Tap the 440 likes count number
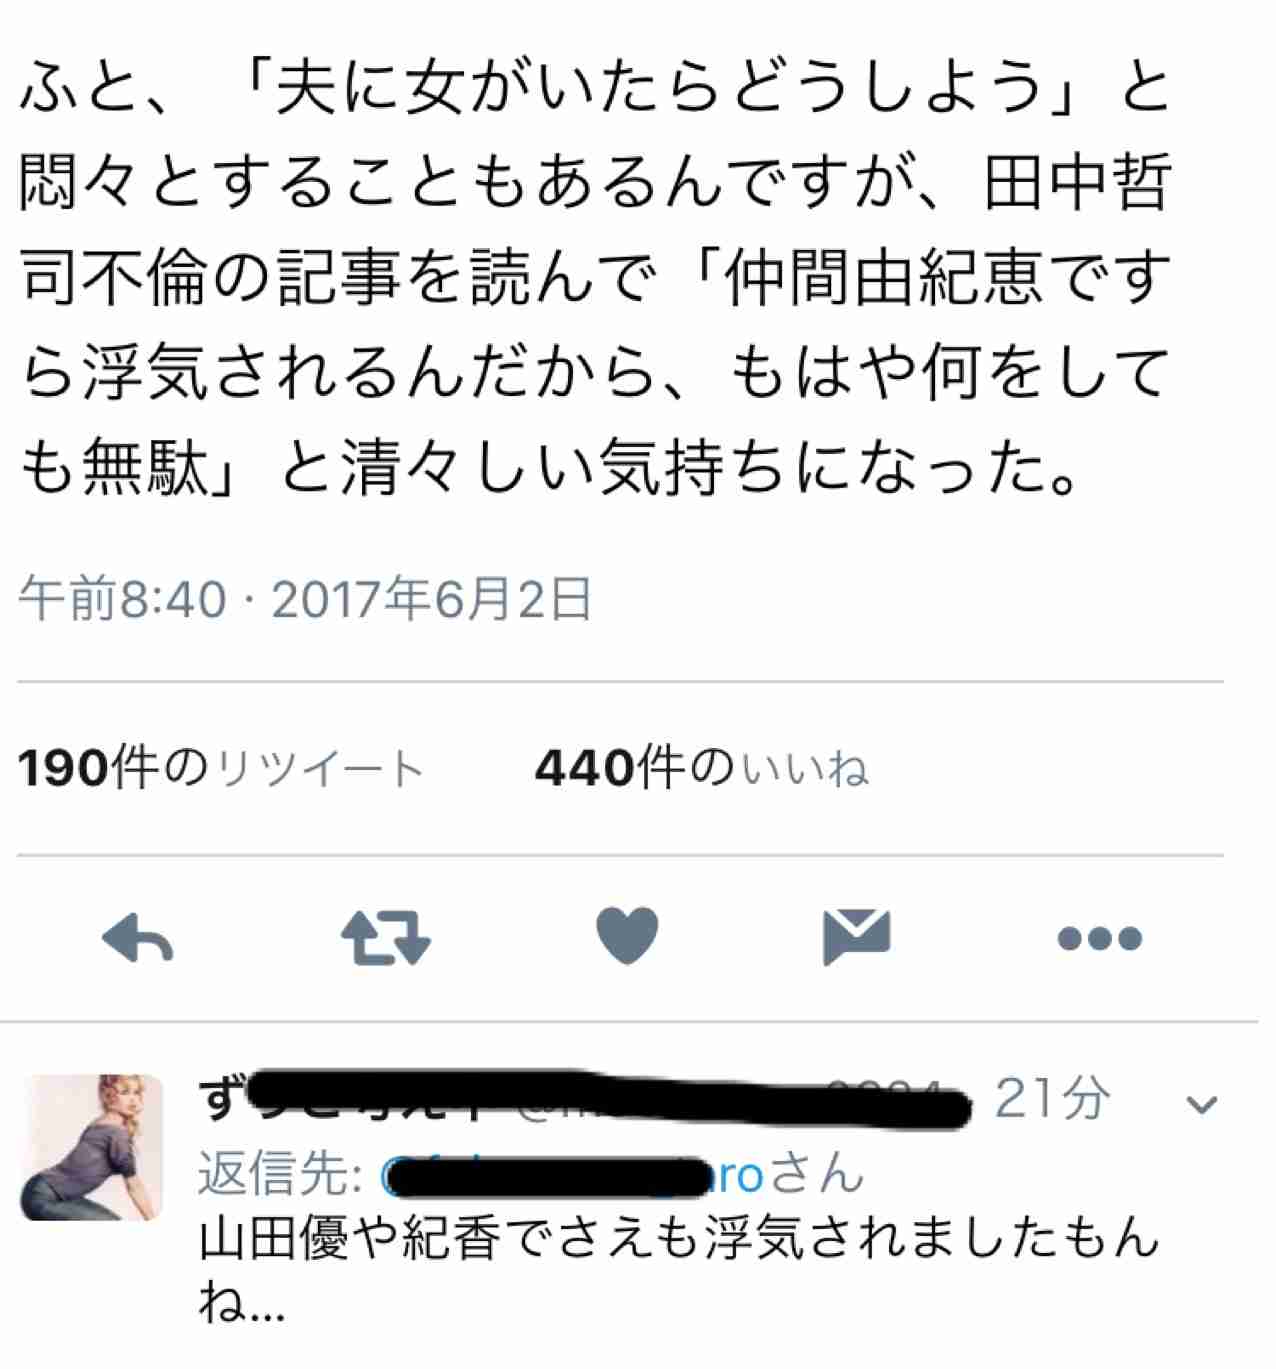This screenshot has width=1276, height=1369. [585, 768]
